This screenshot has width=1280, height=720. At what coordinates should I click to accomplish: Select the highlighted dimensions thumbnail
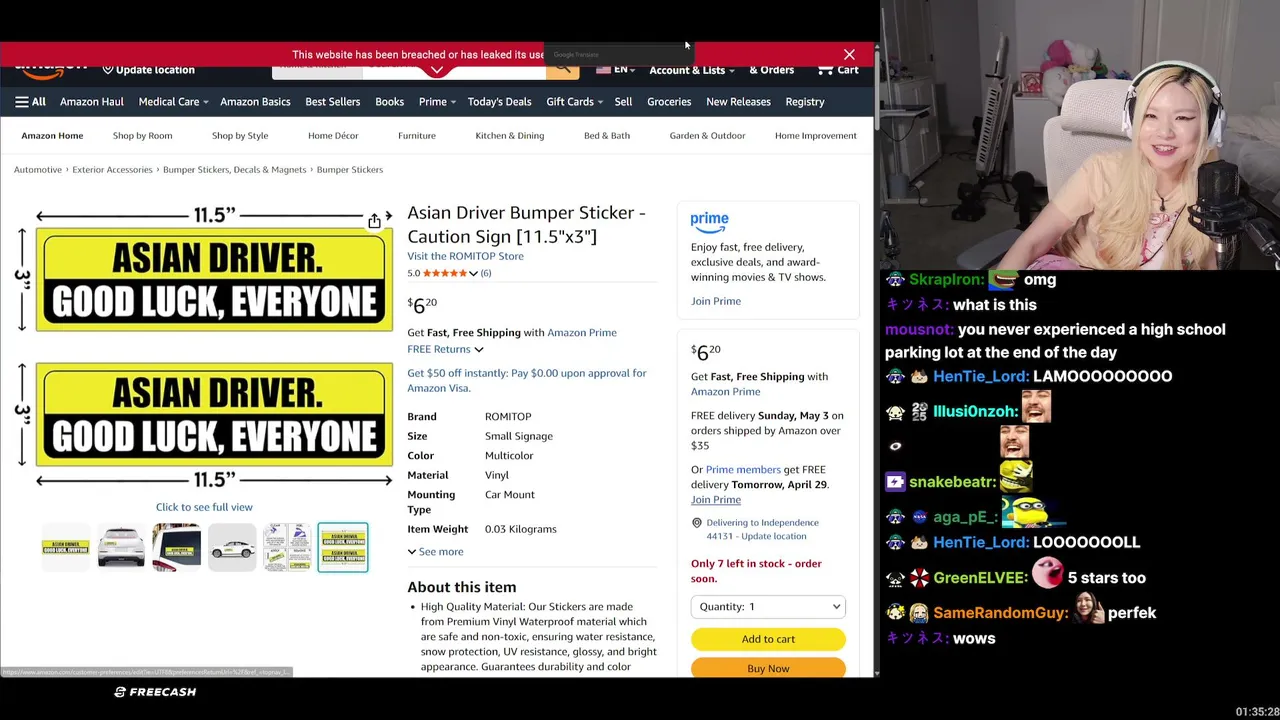coord(343,547)
